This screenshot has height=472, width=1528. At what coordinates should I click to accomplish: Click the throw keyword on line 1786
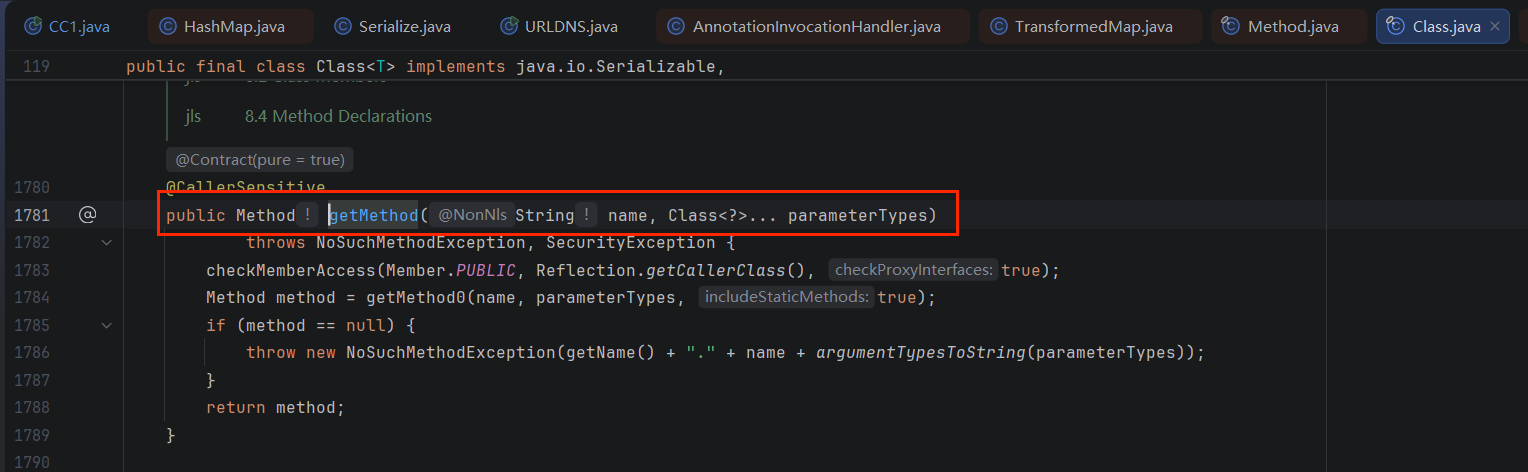click(x=271, y=352)
